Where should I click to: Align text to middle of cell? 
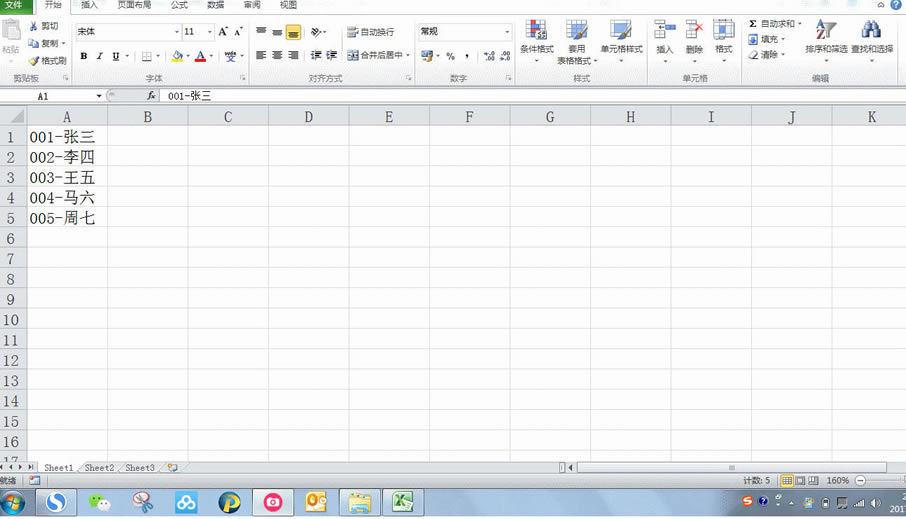(x=277, y=32)
